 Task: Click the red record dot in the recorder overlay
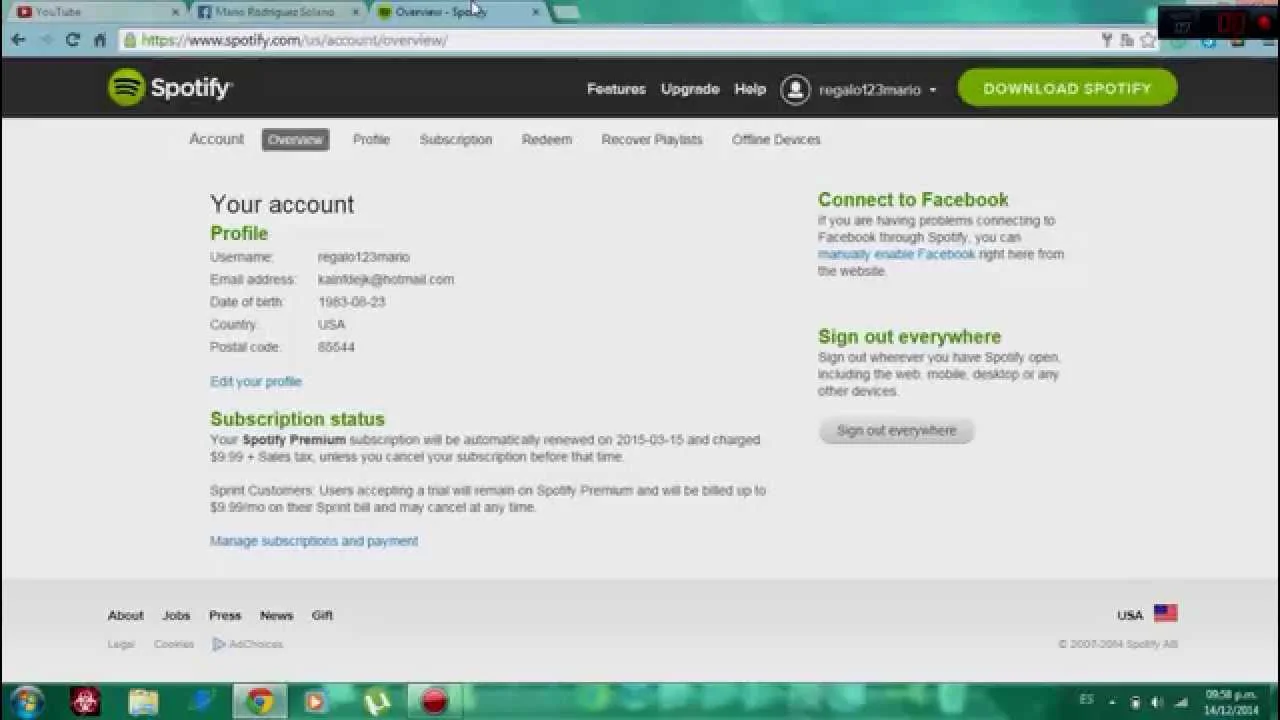(1264, 23)
